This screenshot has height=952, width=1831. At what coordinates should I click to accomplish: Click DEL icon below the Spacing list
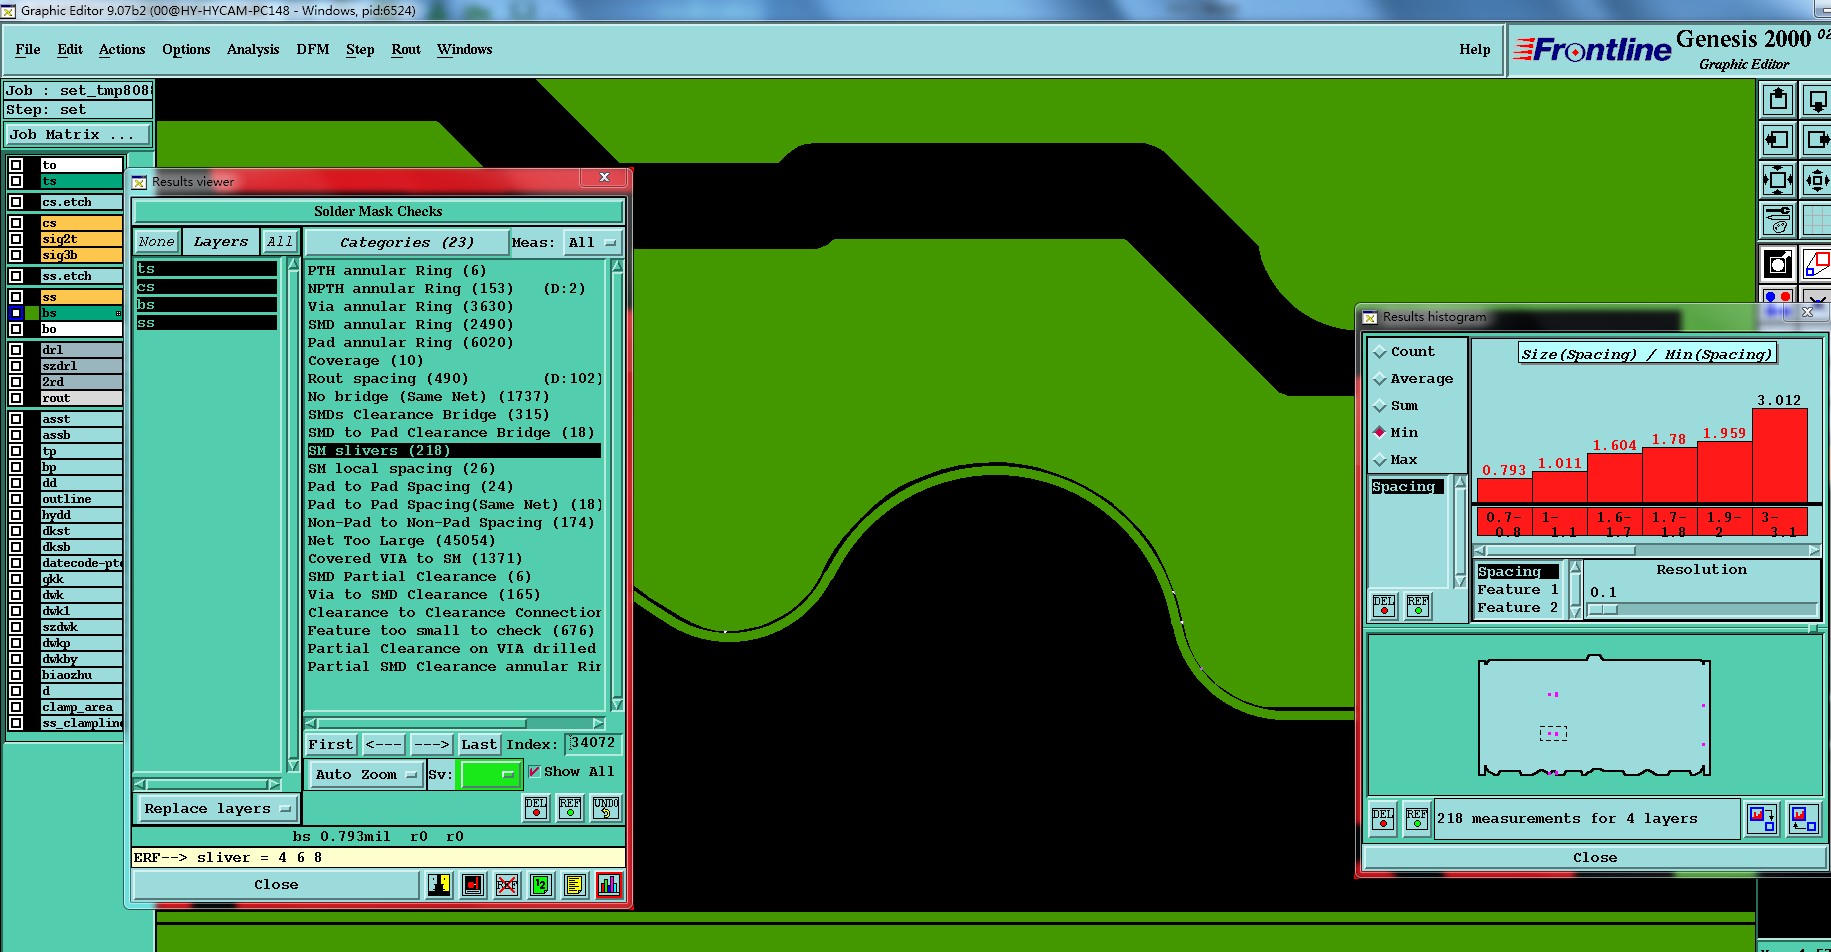click(x=1384, y=606)
